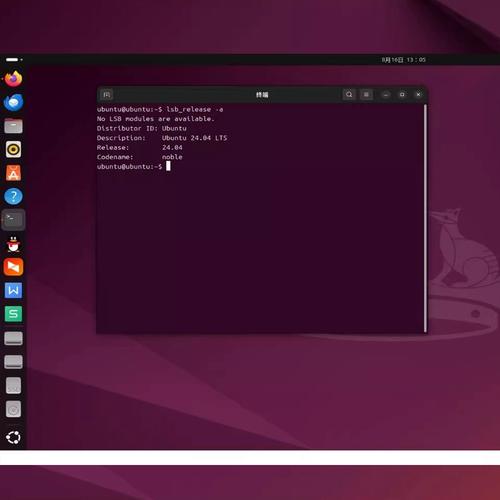
Task: Open second mounted drive icon in dock
Action: coord(13,362)
